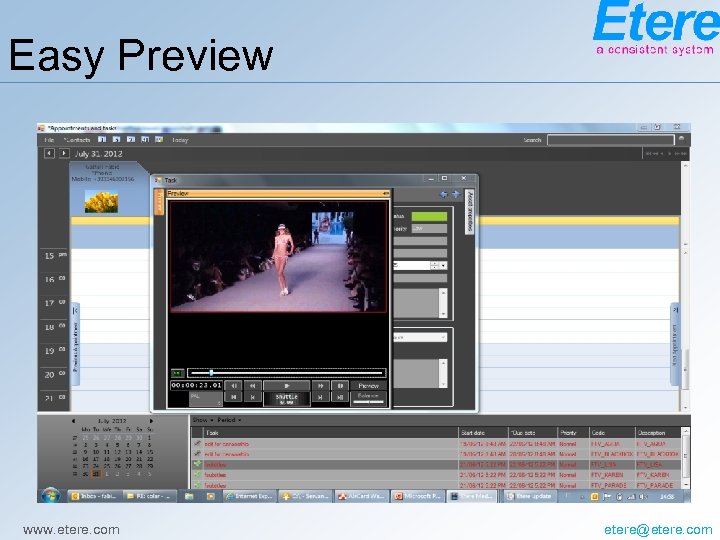Open the dropdown arrow of the date field
720x540 pixels.
point(443,265)
